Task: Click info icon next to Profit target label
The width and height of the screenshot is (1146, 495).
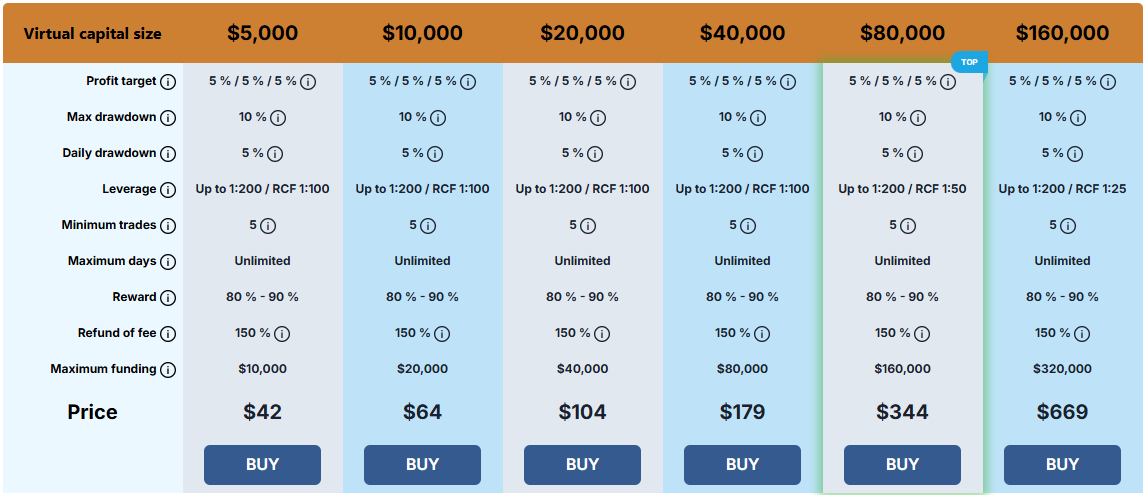Action: point(167,82)
